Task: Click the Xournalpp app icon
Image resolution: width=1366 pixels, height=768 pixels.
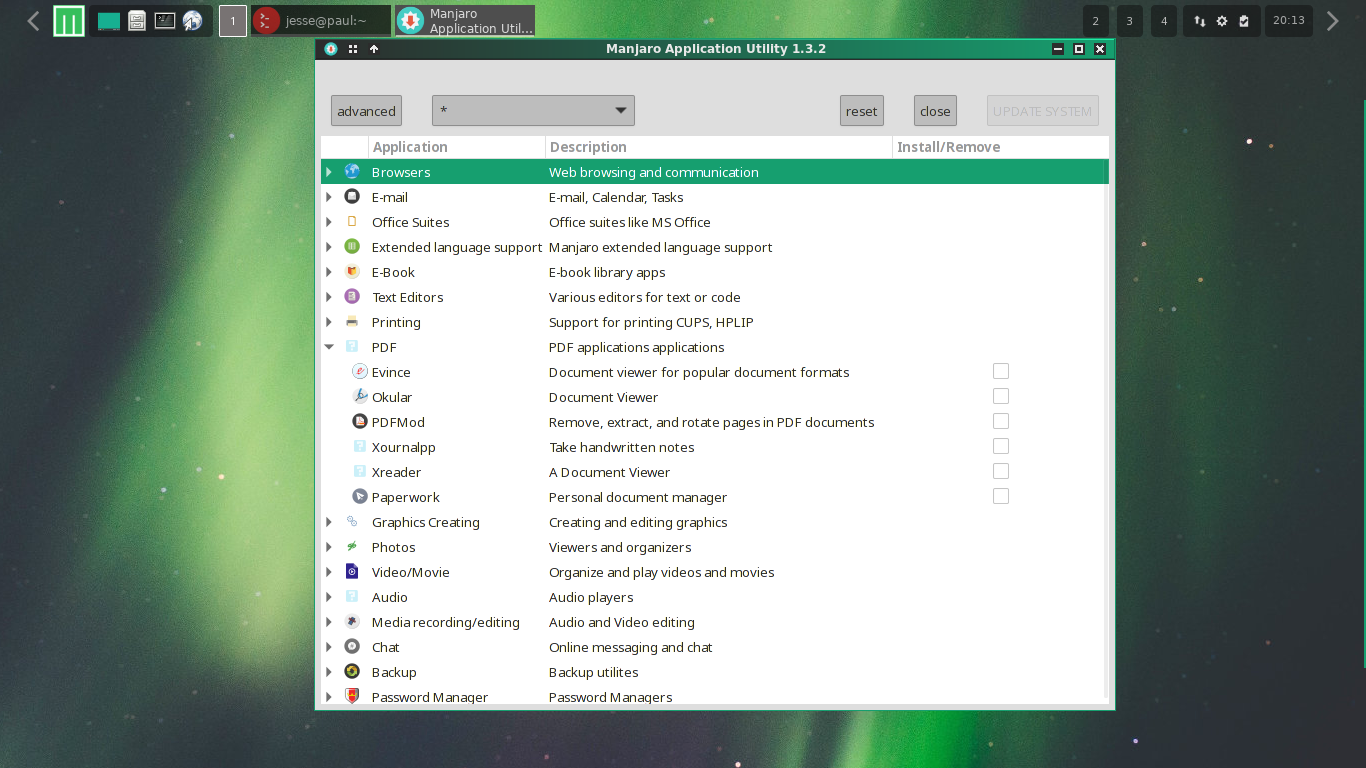Action: click(360, 447)
